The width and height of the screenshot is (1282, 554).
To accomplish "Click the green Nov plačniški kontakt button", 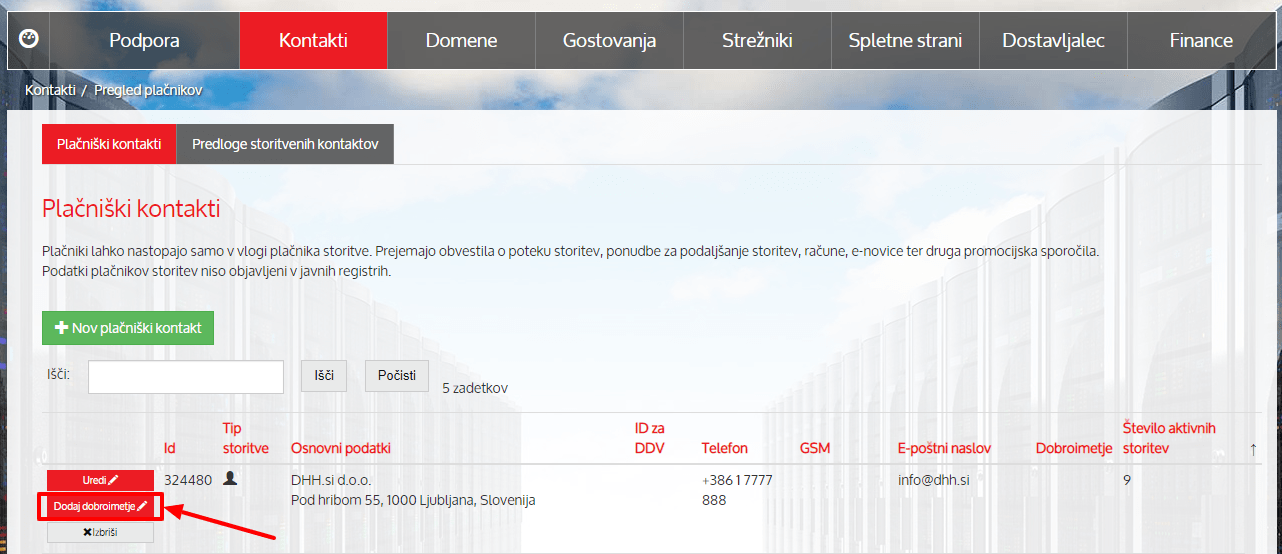I will [x=128, y=328].
